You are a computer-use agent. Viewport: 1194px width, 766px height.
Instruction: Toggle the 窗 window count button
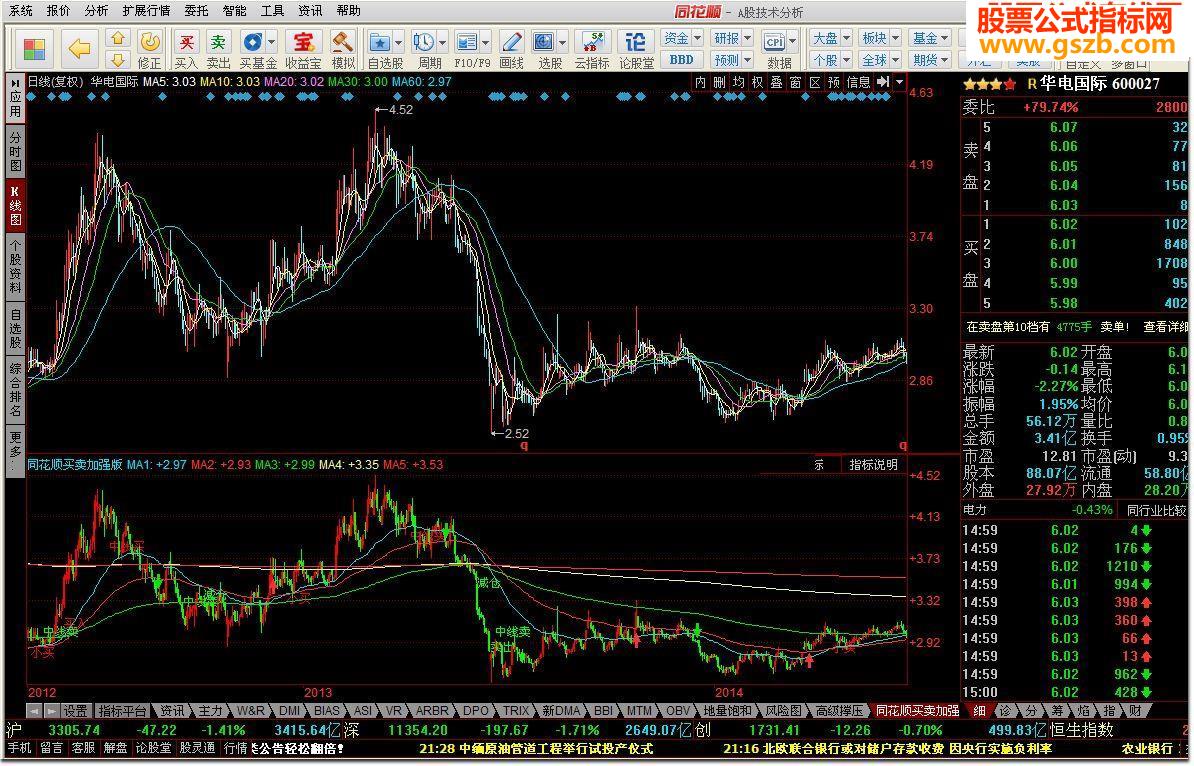tap(796, 82)
